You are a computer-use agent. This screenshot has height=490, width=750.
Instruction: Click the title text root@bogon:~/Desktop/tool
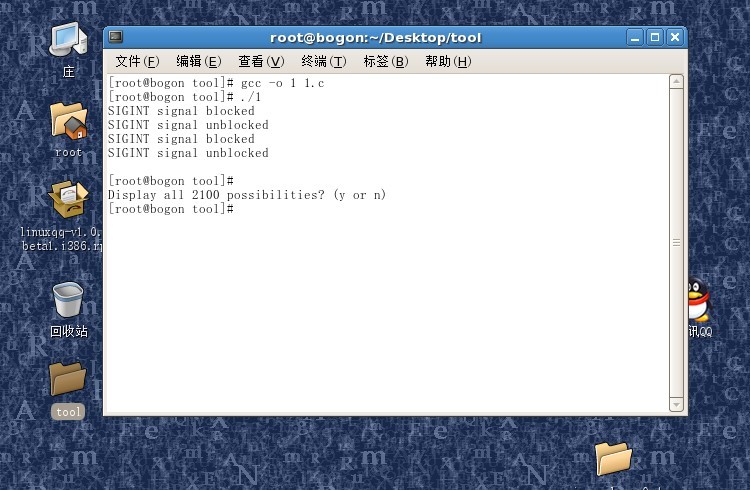point(375,38)
